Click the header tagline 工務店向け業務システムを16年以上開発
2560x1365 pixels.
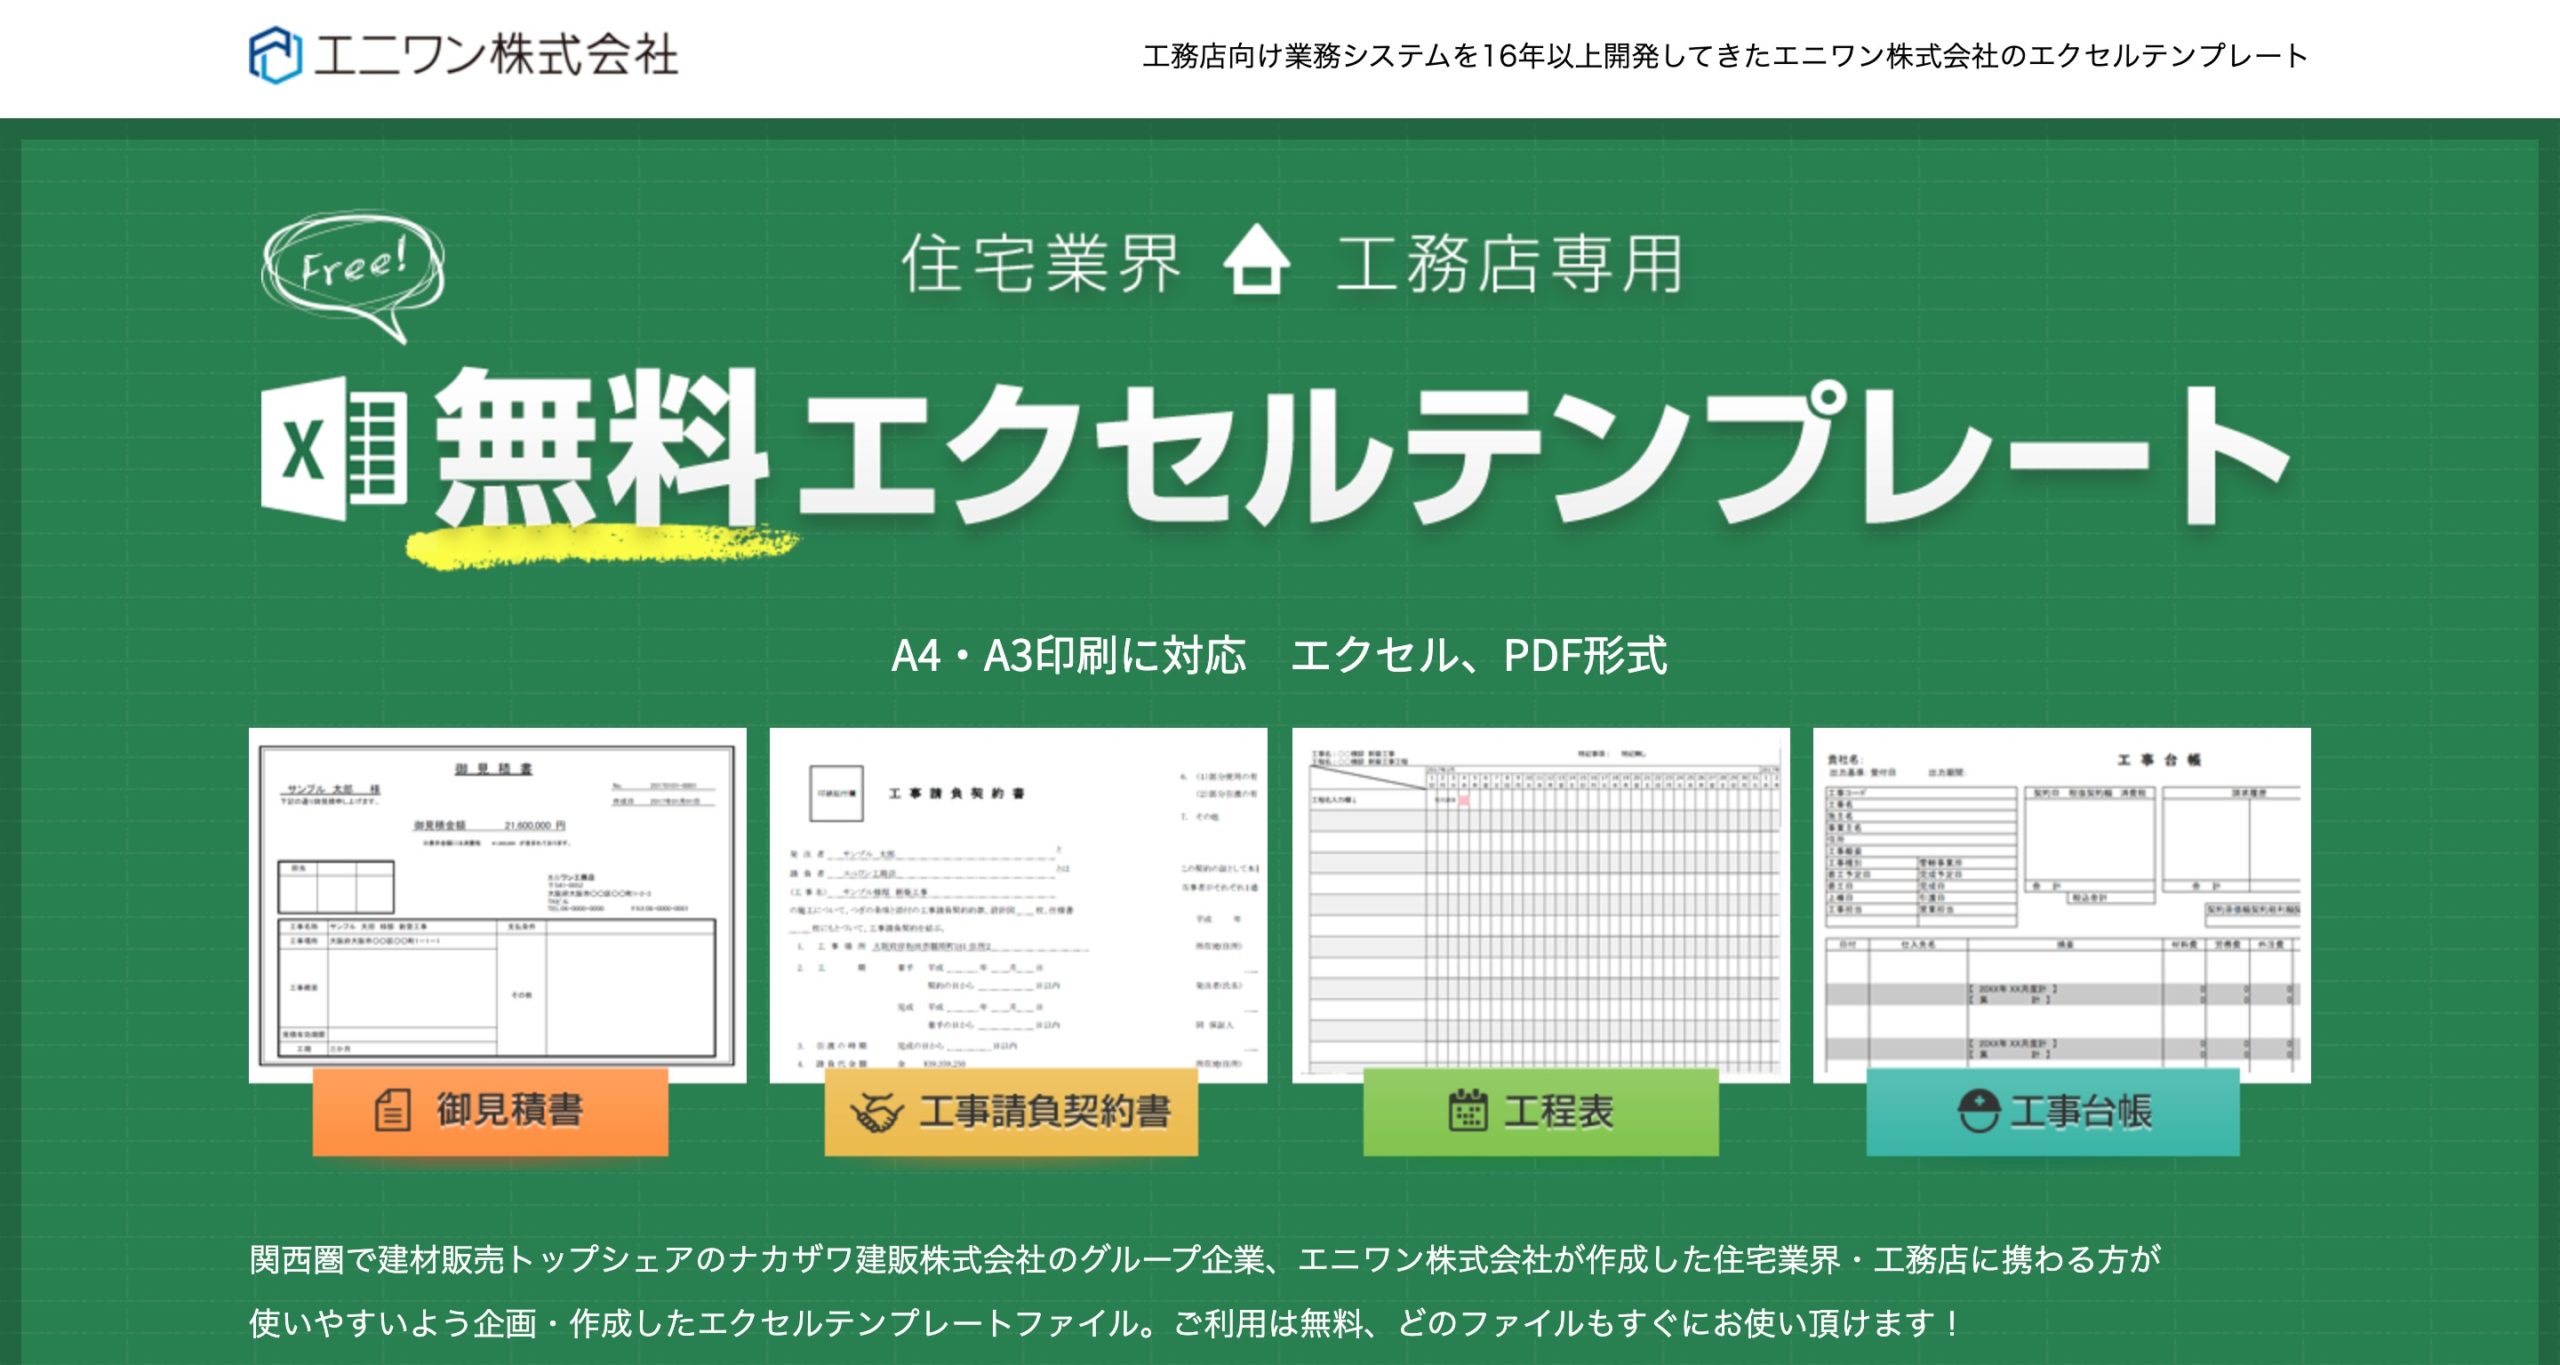click(1725, 56)
